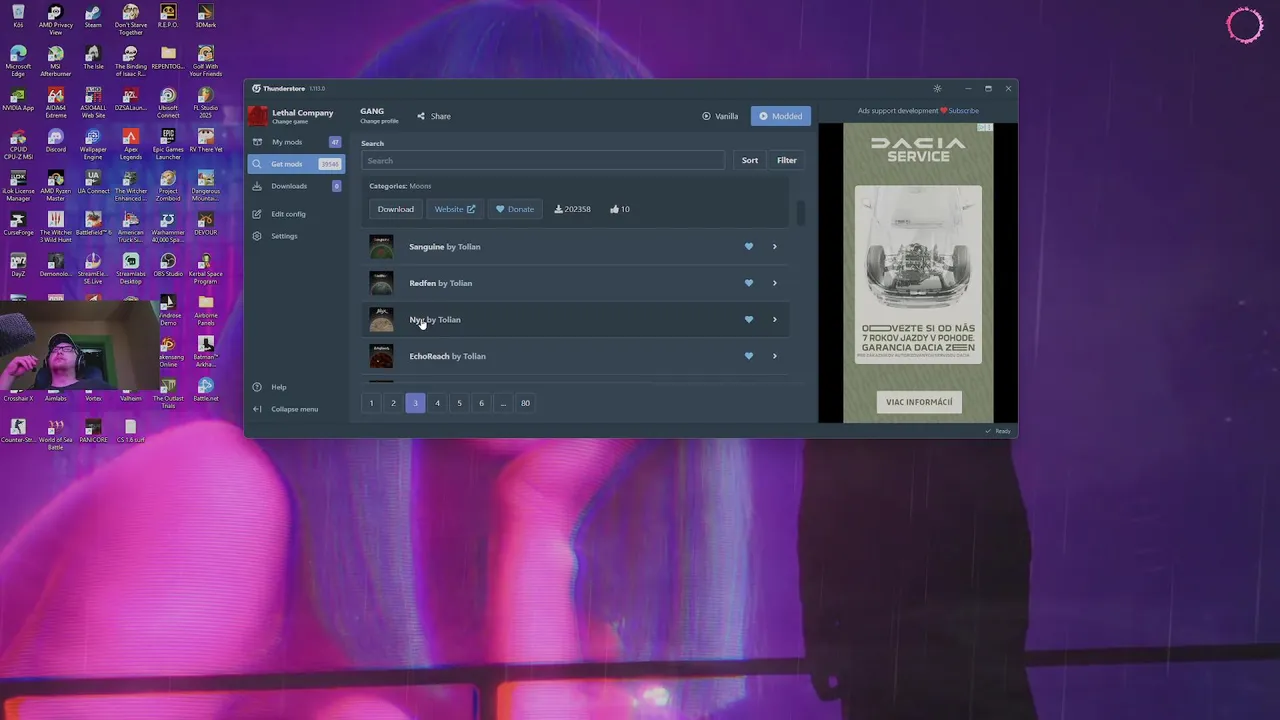
Task: Go to page 1 of mods
Action: point(371,403)
